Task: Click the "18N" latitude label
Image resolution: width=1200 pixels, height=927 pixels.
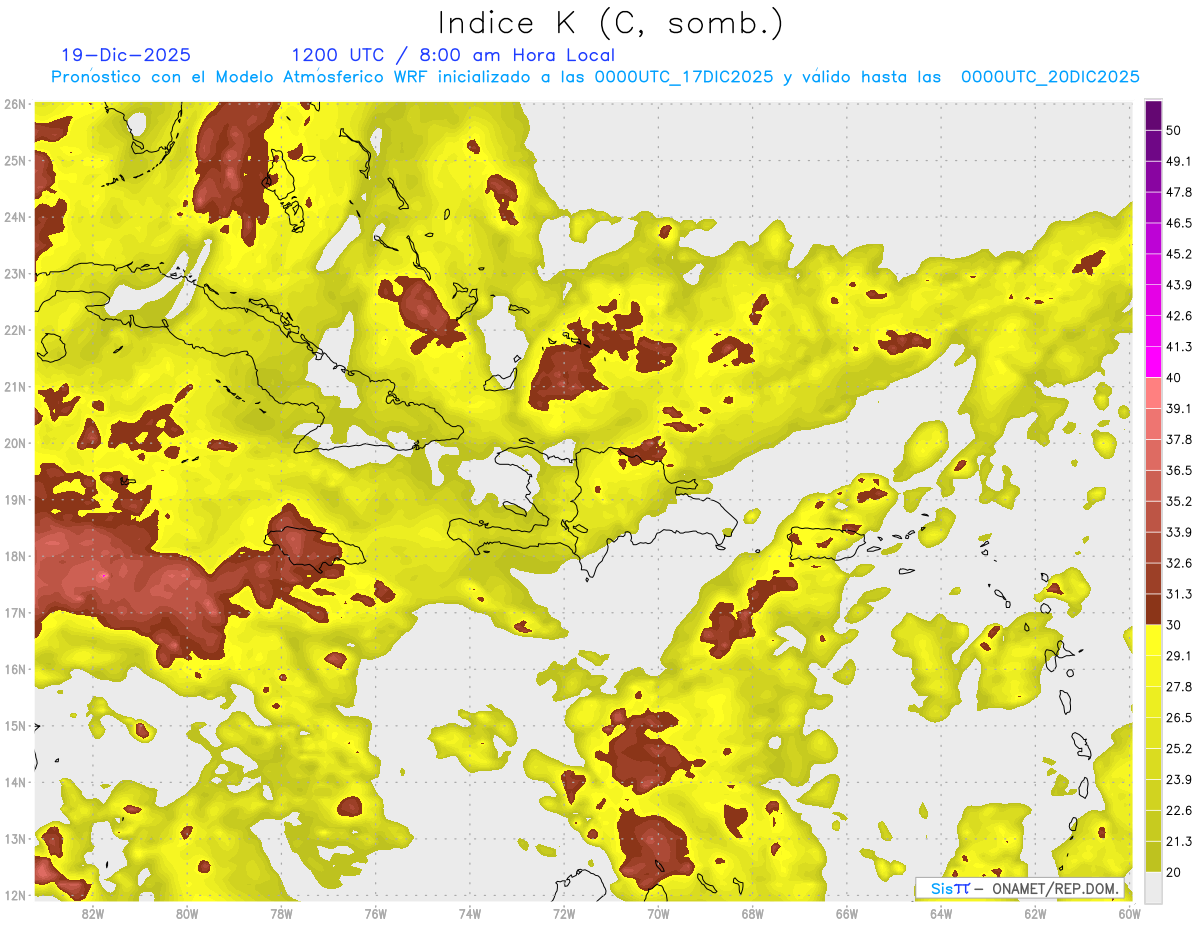Action: pyautogui.click(x=14, y=556)
